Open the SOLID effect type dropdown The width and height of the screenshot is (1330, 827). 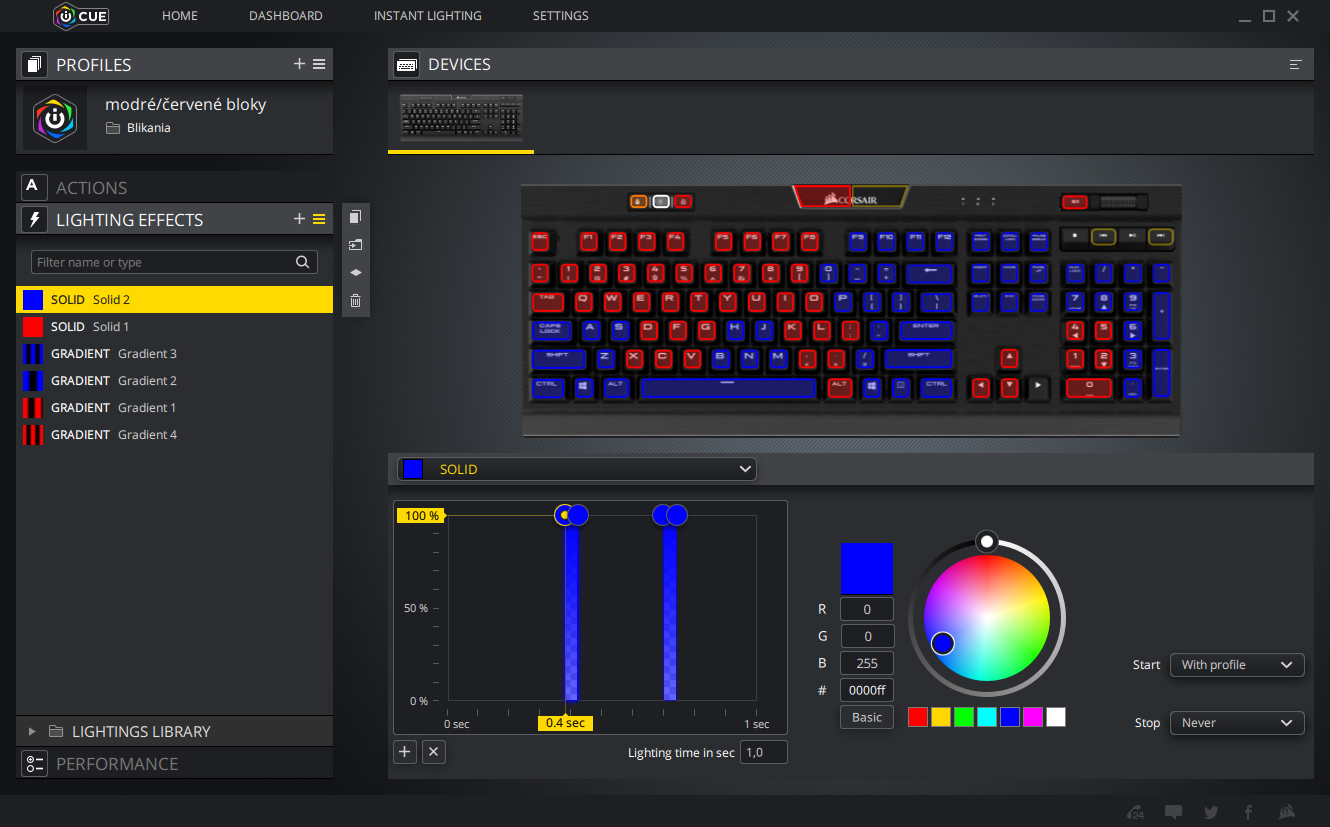pyautogui.click(x=577, y=469)
